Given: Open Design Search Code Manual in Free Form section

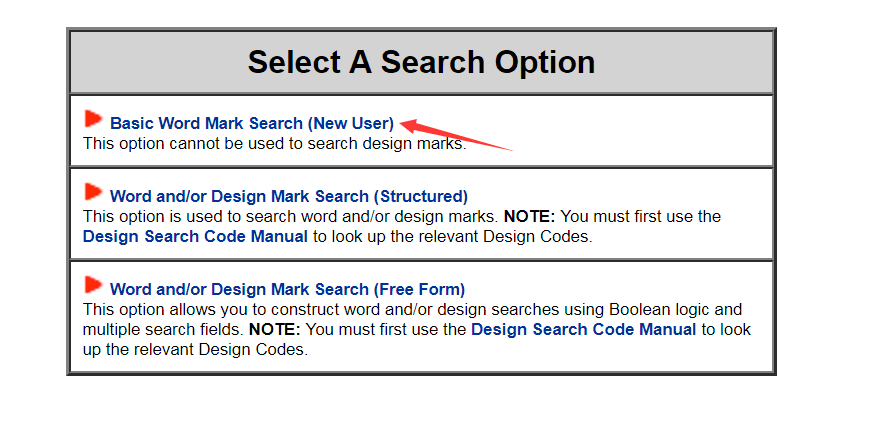Looking at the screenshot, I should 583,329.
